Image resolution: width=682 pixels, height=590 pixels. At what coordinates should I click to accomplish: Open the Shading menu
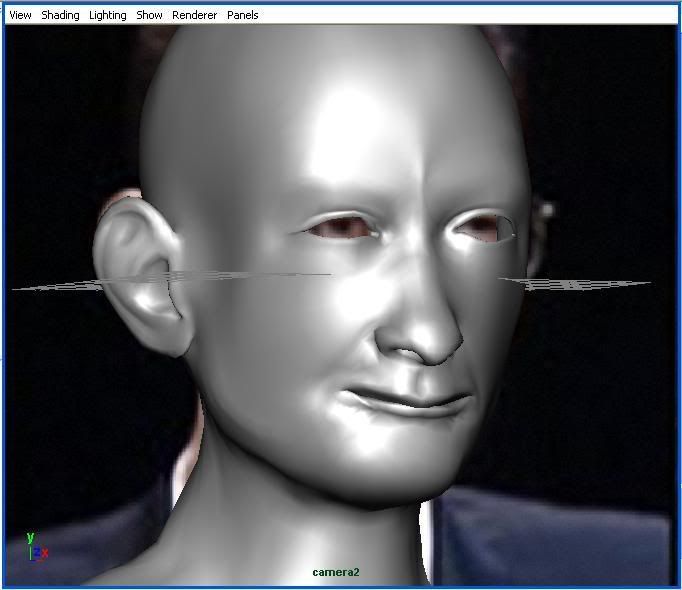60,15
